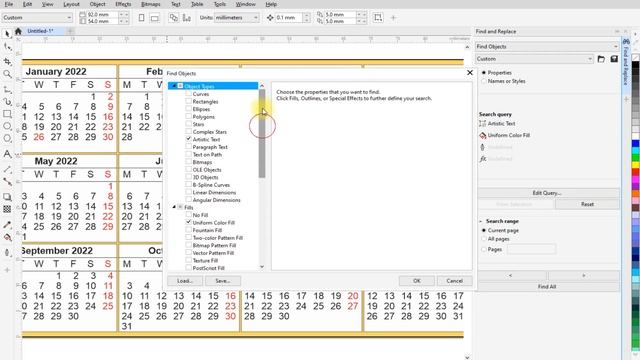Open the Units millimeters dropdown
Viewport: 640px width, 360px height.
(x=237, y=18)
